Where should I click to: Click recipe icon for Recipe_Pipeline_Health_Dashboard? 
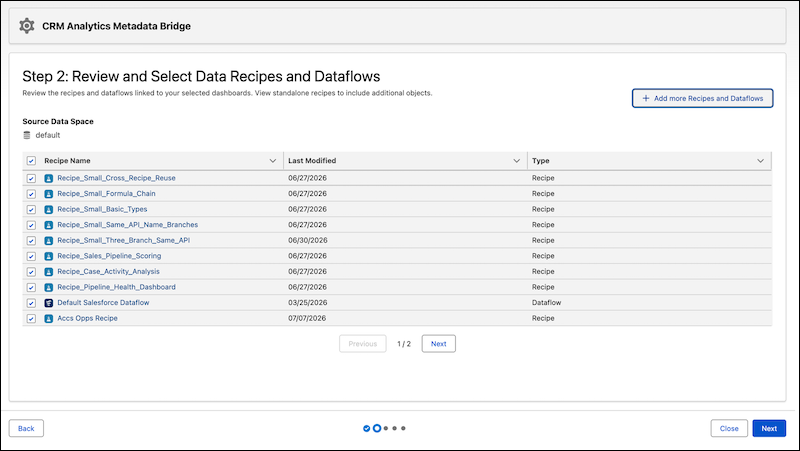48,287
